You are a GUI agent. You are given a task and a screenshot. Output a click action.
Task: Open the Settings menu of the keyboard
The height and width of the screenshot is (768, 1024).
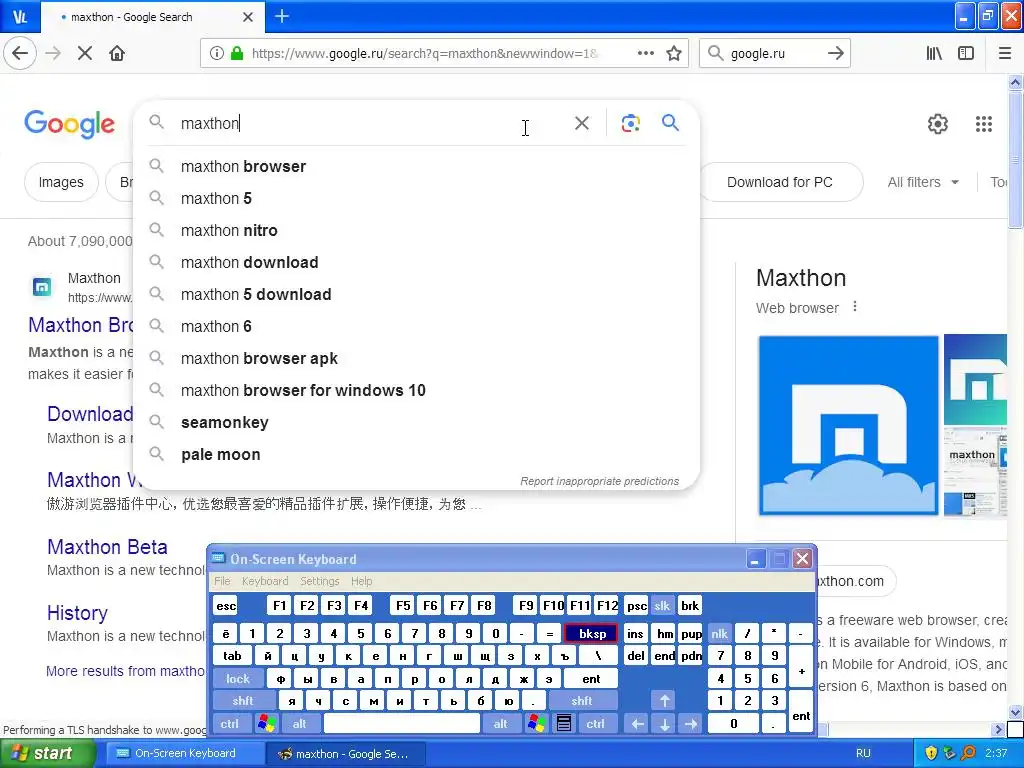(x=319, y=581)
